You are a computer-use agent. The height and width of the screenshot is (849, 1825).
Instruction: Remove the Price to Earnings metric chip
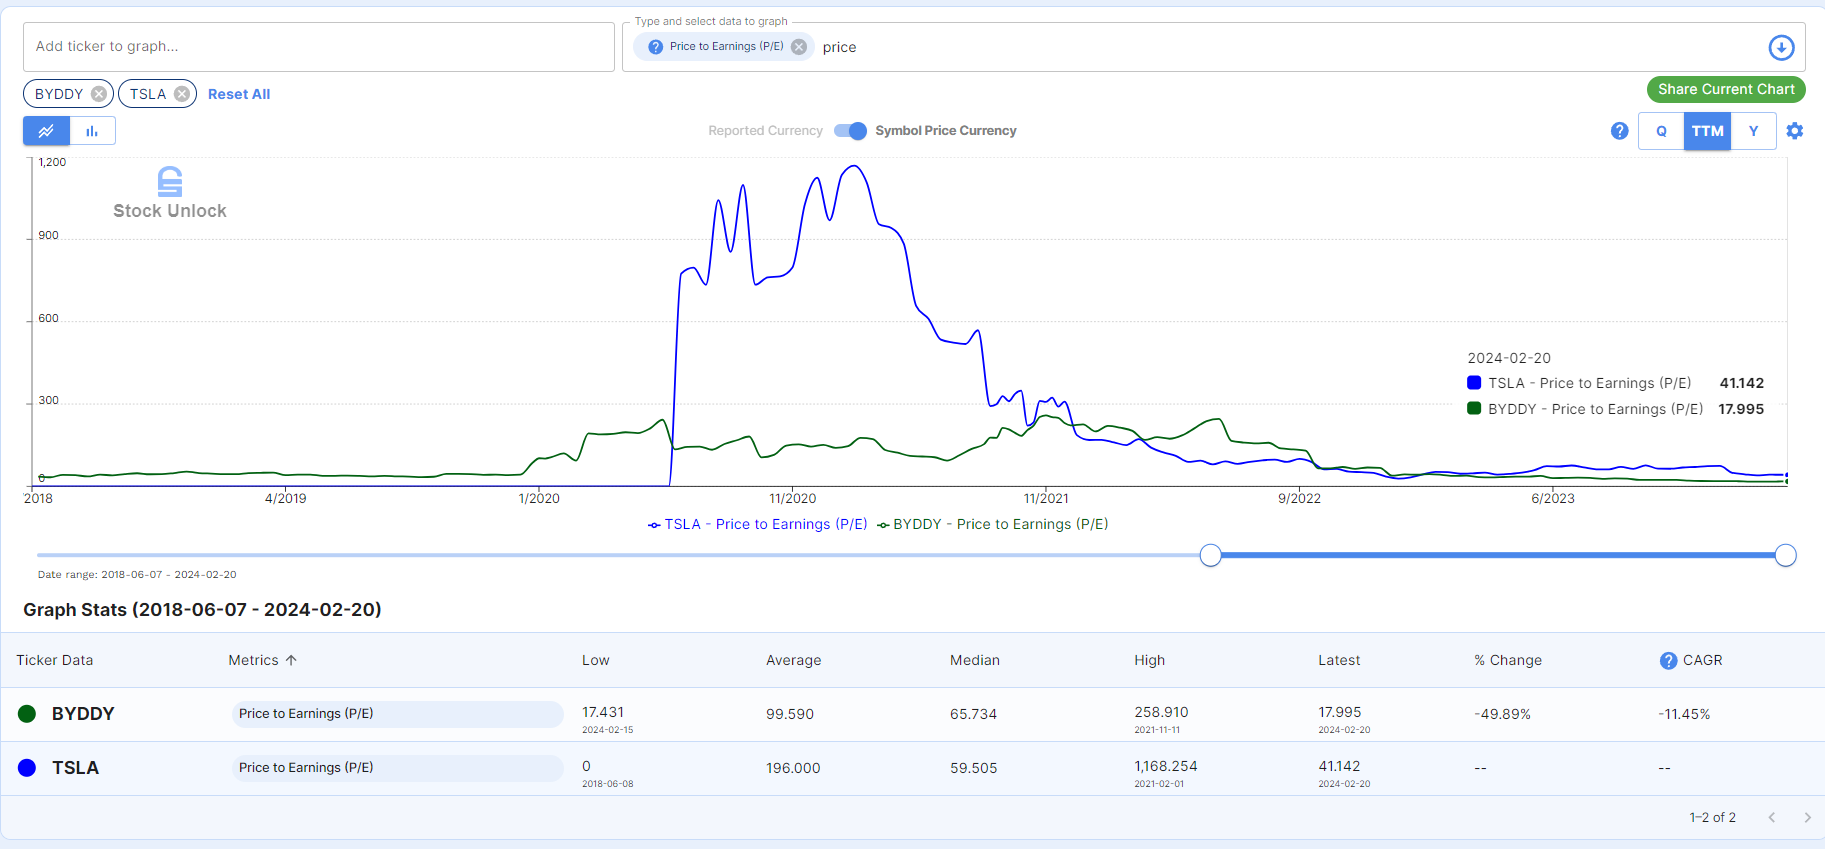[799, 47]
